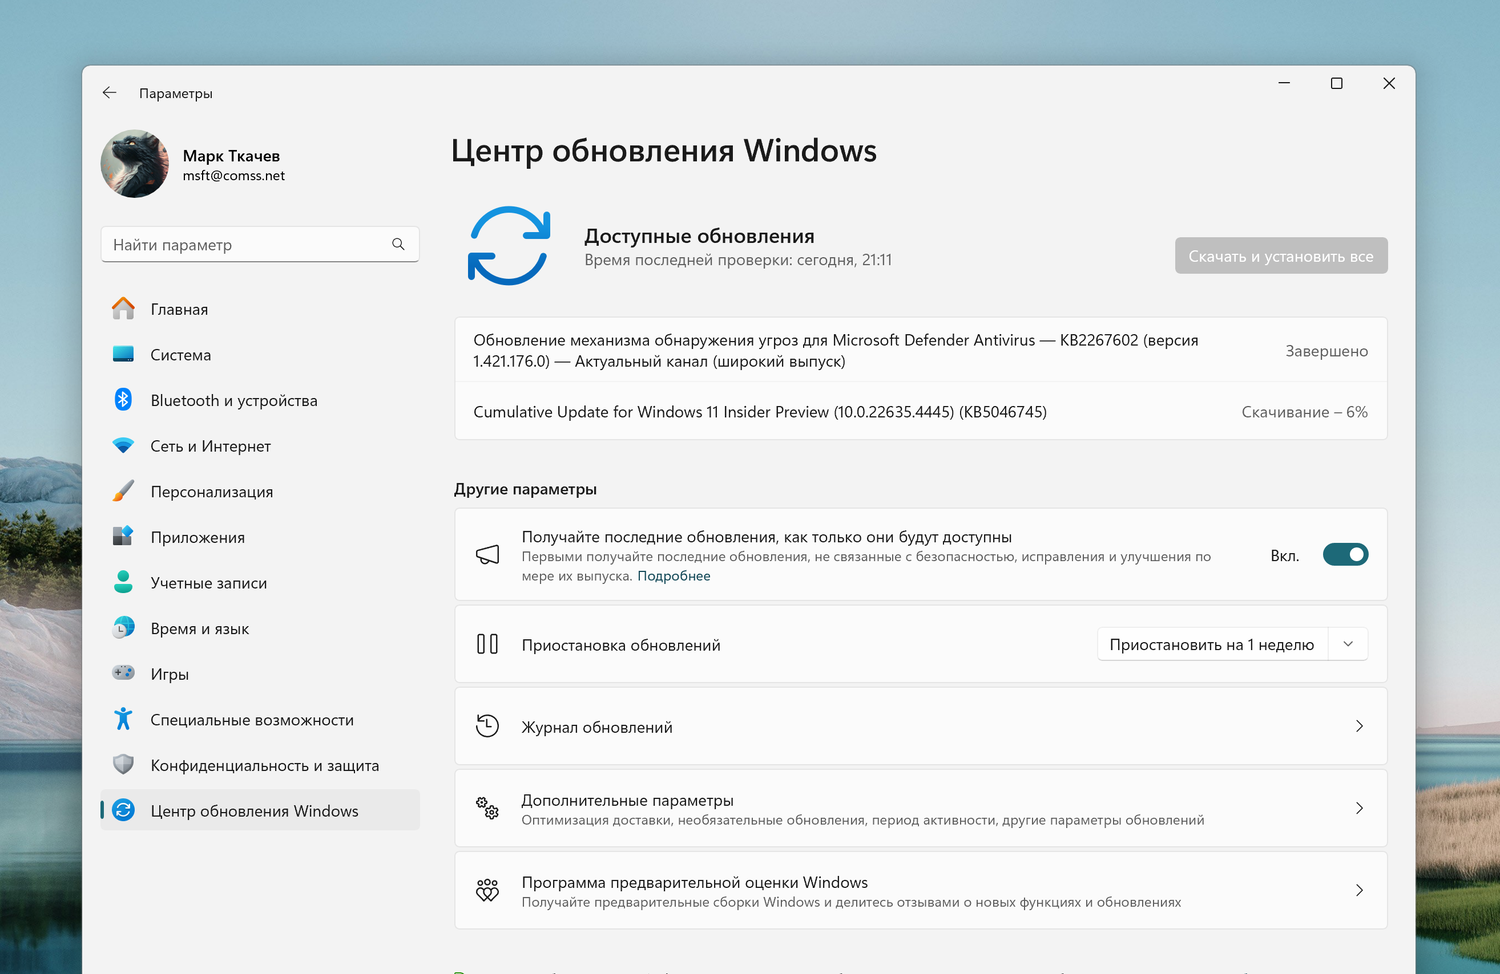Click the back arrow icon in Settings
The image size is (1500, 974).
point(110,93)
